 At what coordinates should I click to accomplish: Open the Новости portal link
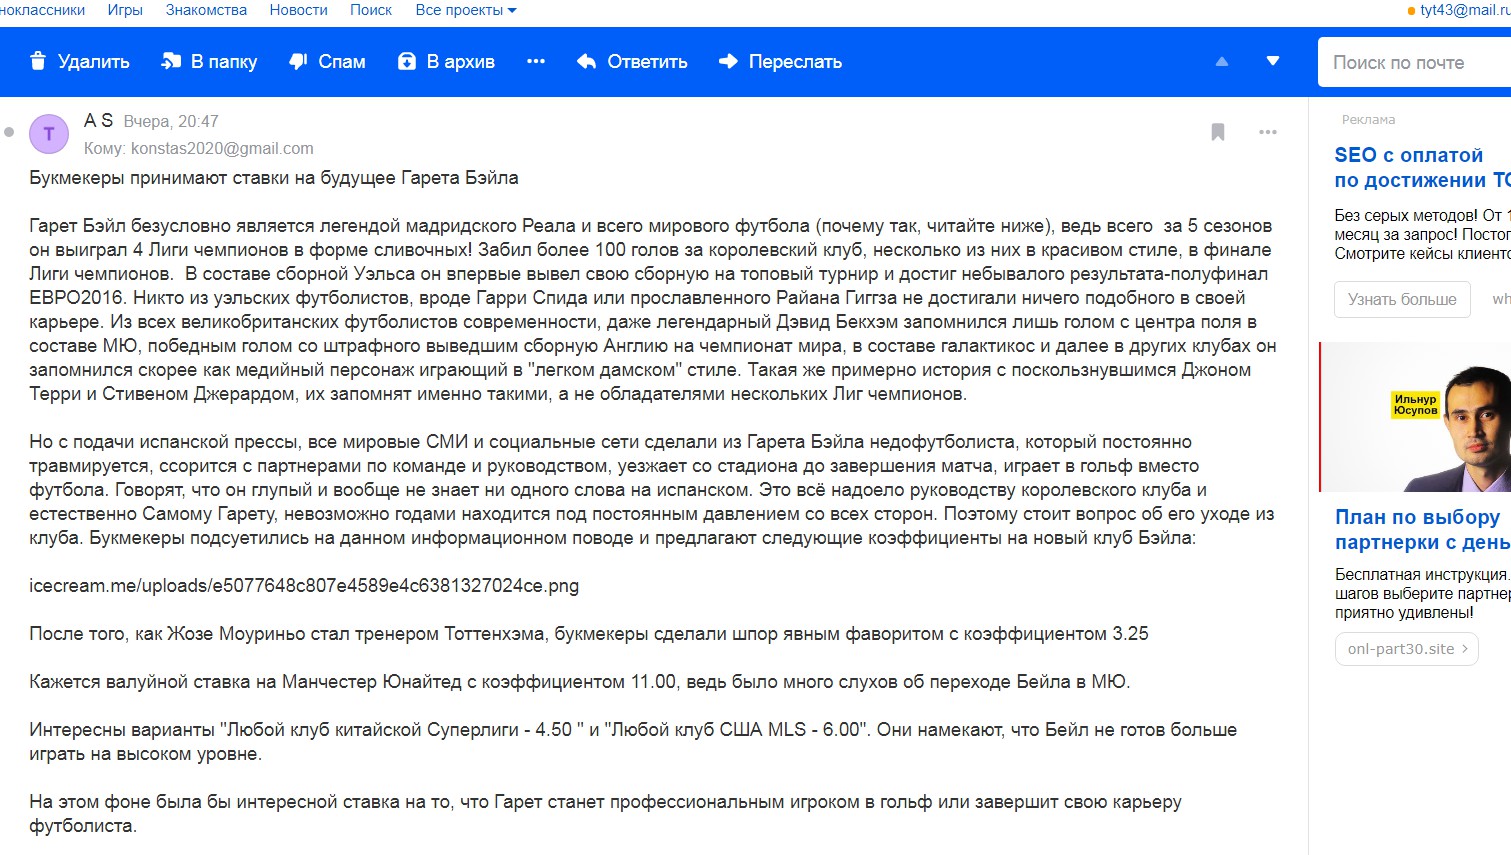tap(298, 10)
